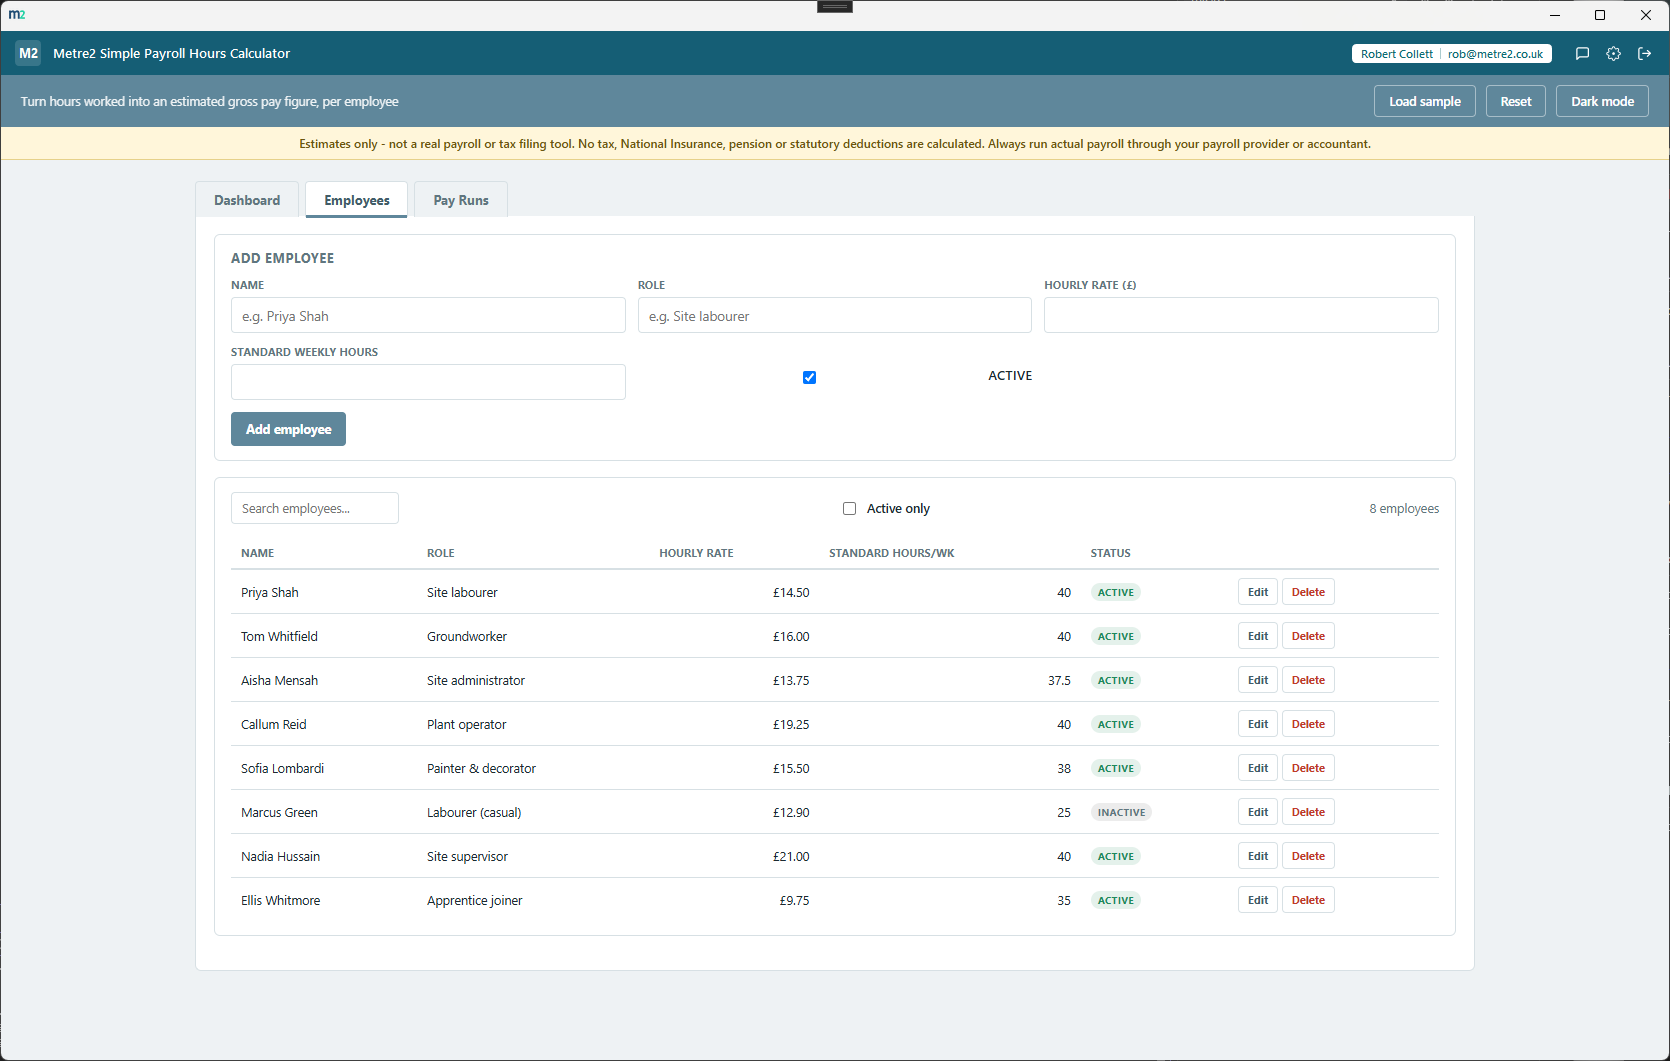Open the Pay Runs tab
1670x1061 pixels.
(x=461, y=200)
